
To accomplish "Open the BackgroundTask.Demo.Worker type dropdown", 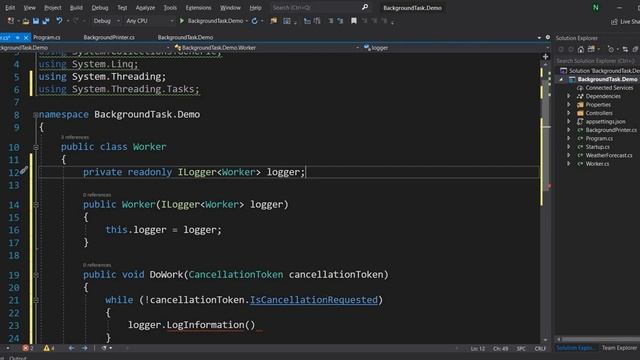I will point(267,48).
